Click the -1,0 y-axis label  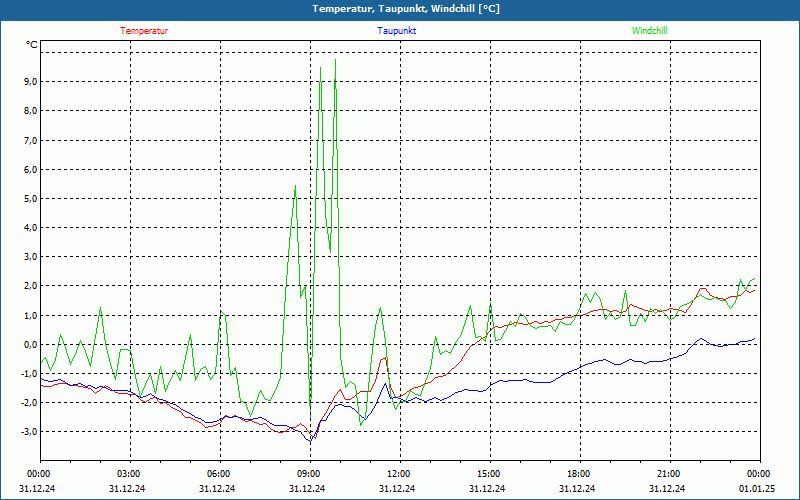pyautogui.click(x=27, y=374)
